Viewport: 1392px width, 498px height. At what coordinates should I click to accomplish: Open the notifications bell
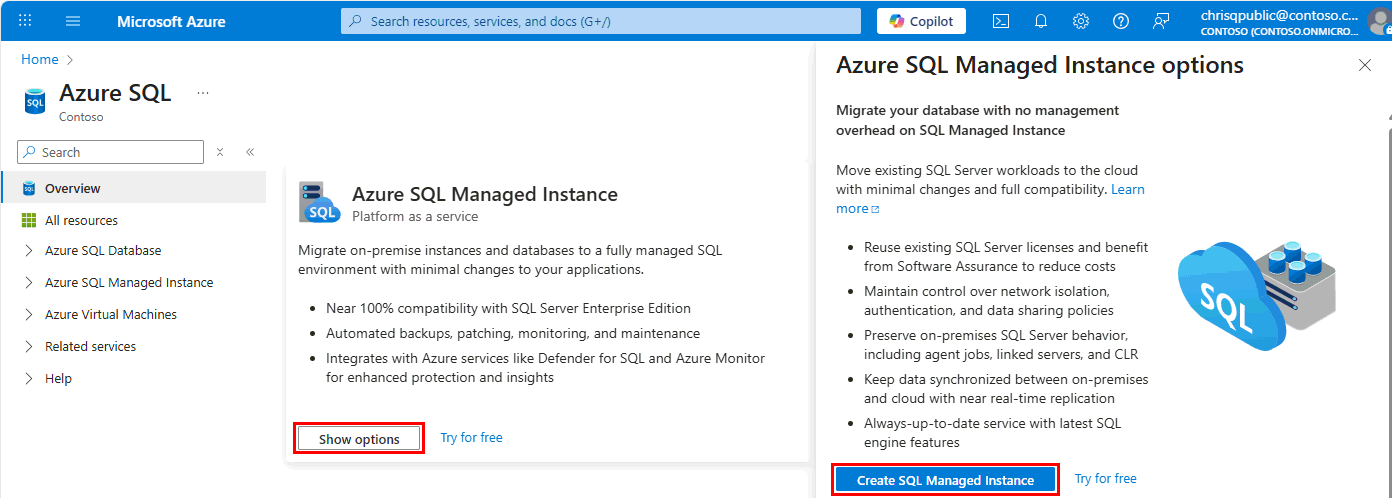pyautogui.click(x=1040, y=21)
